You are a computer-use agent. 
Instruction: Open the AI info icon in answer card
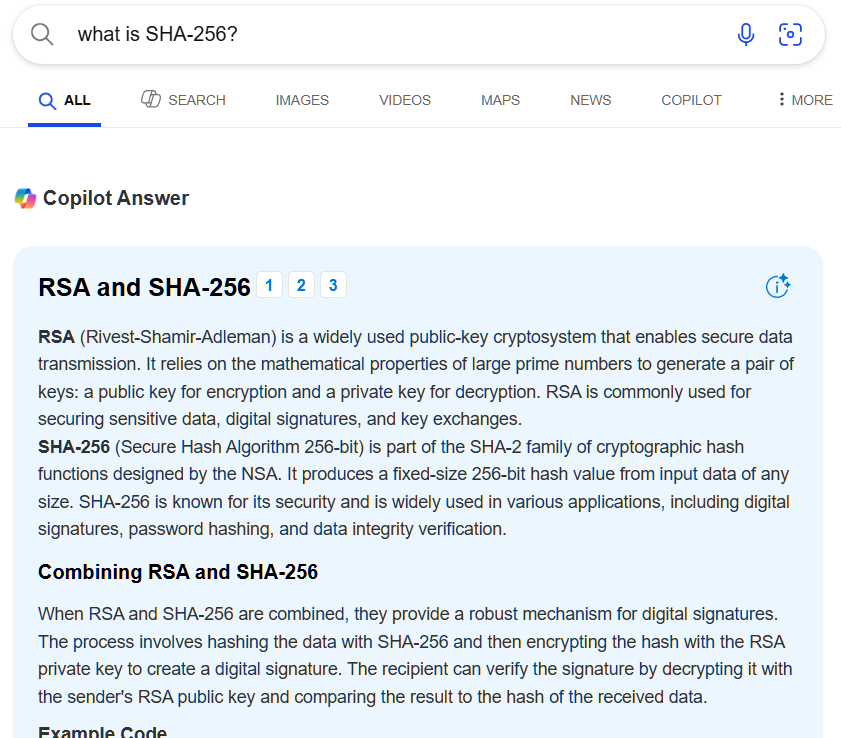point(778,286)
